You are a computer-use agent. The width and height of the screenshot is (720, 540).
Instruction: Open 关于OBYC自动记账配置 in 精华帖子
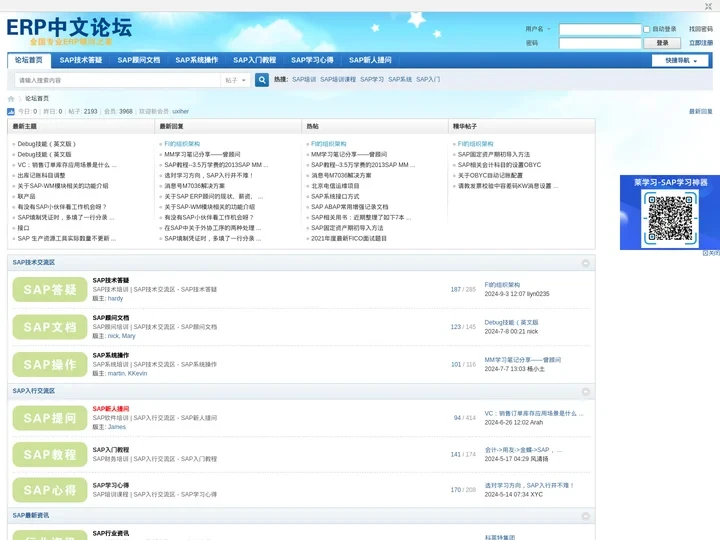coord(490,175)
